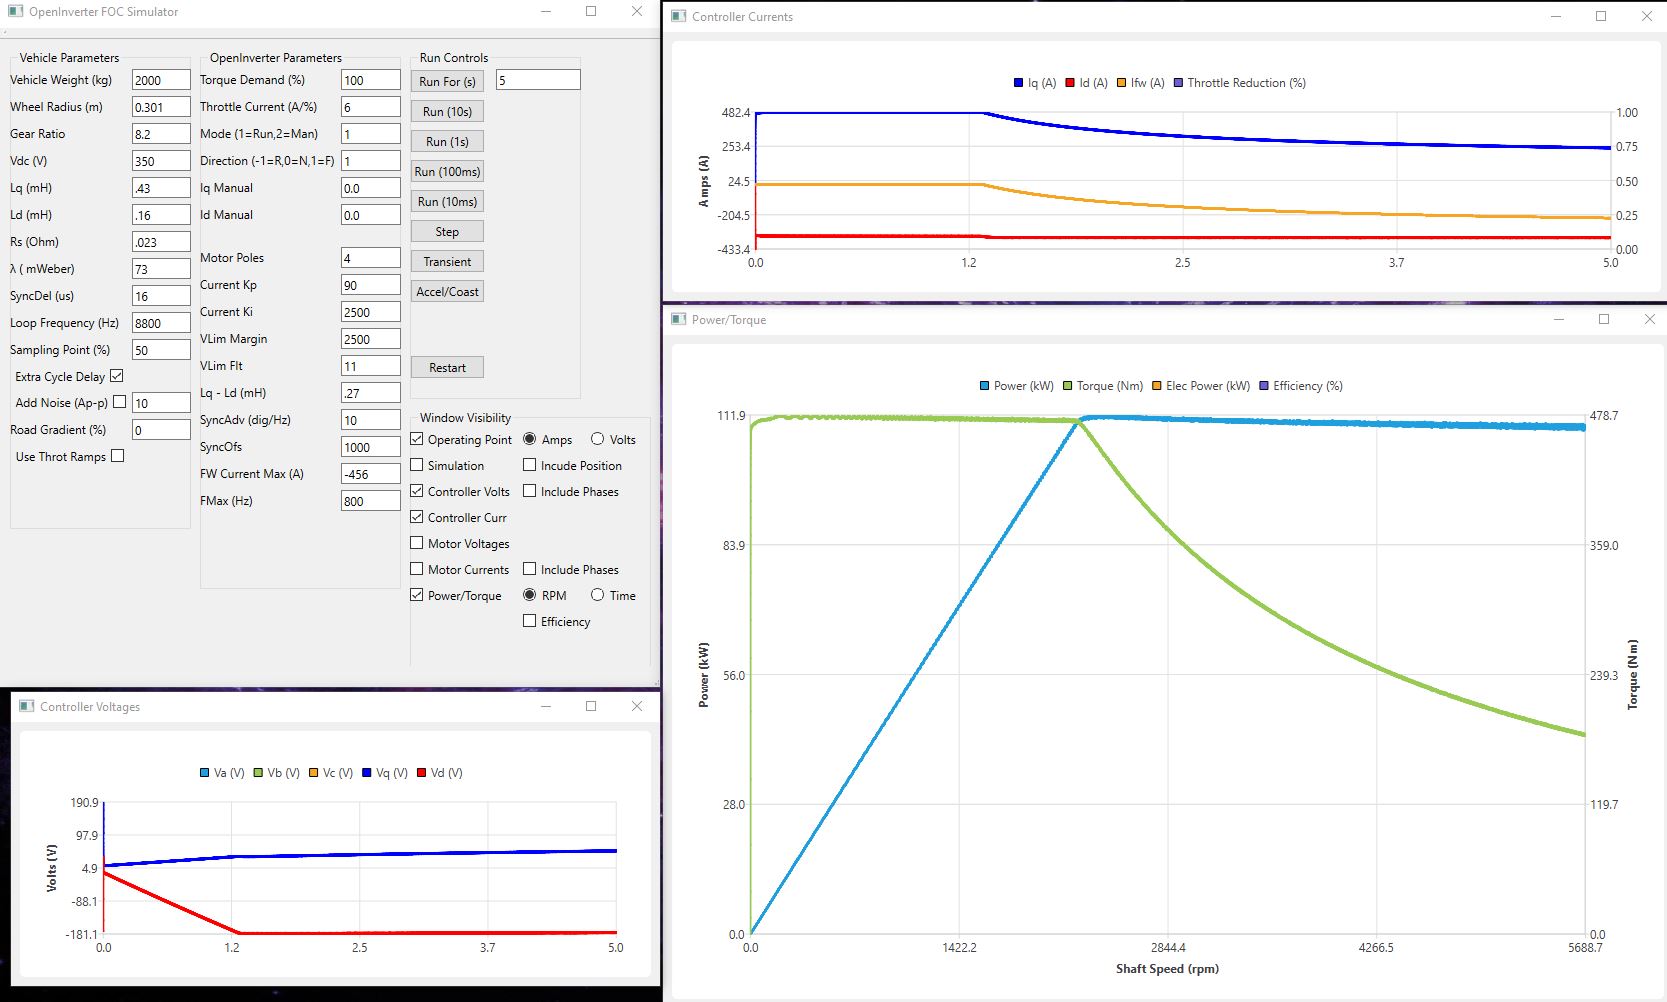1667x1002 pixels.
Task: Disable the Extra Cycle Delay checkbox
Action: (117, 376)
